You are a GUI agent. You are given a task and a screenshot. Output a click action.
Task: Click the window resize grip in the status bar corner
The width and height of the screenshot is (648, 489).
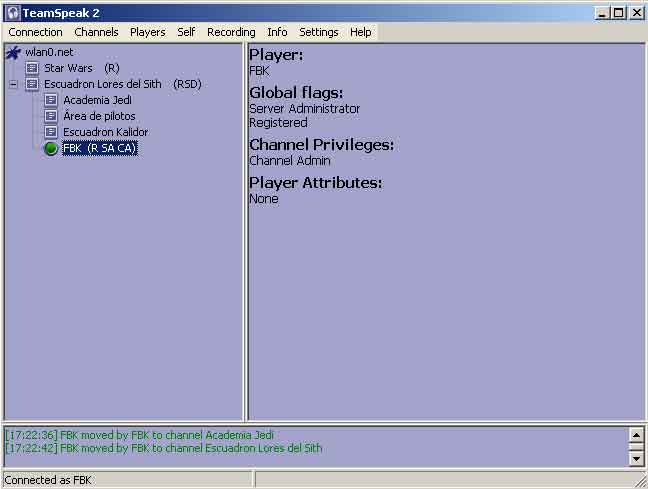[641, 481]
